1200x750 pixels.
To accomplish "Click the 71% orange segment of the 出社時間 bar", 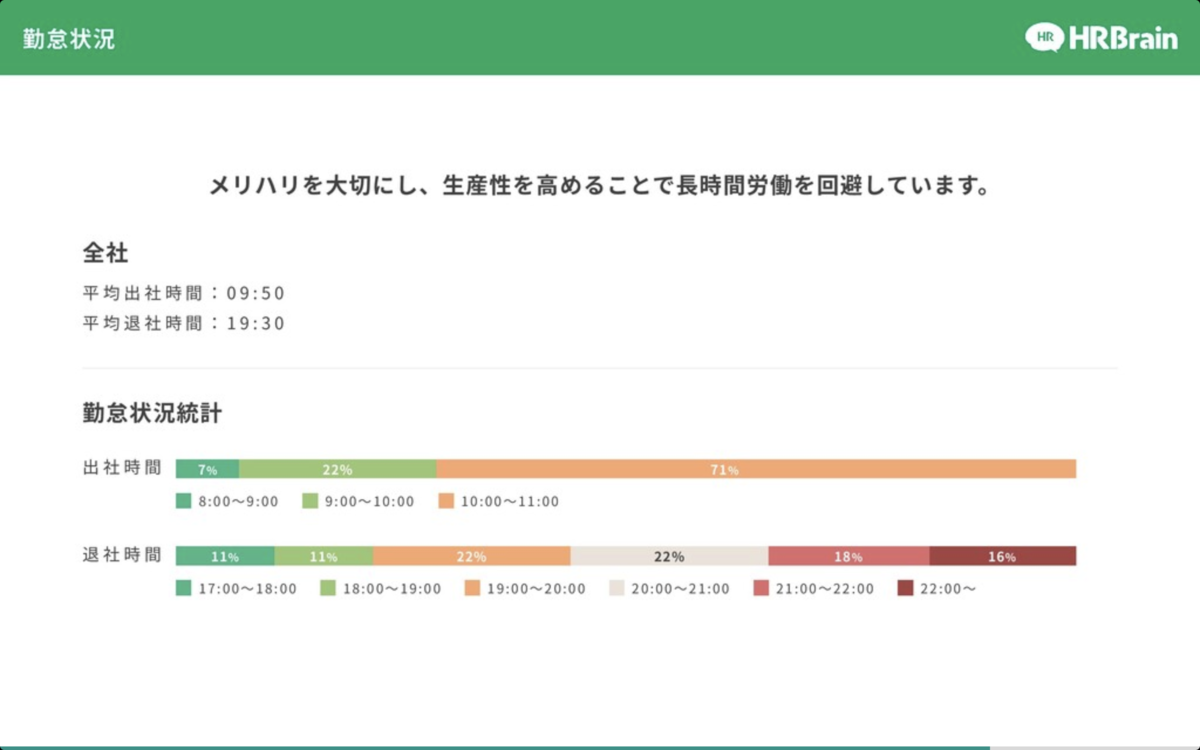I will [x=756, y=469].
